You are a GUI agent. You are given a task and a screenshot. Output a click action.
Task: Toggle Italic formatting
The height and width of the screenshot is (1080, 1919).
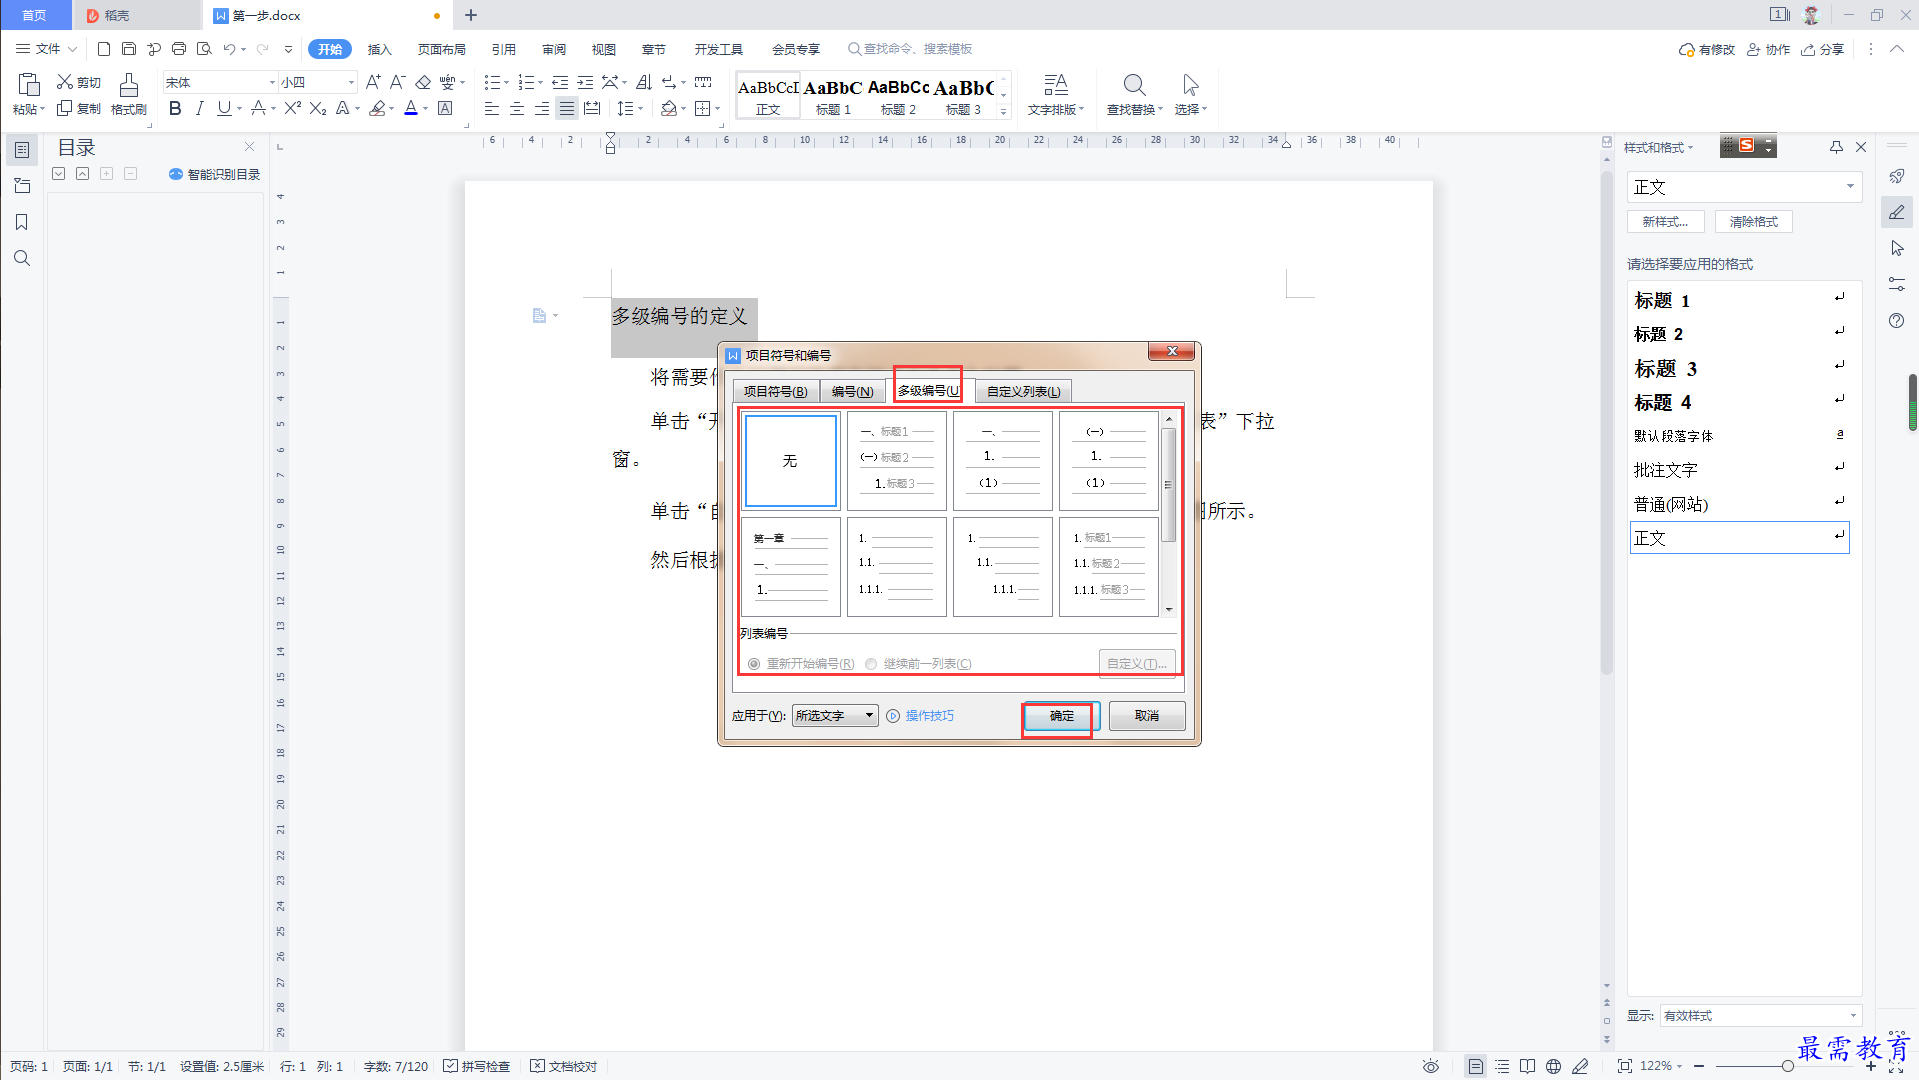(x=200, y=108)
